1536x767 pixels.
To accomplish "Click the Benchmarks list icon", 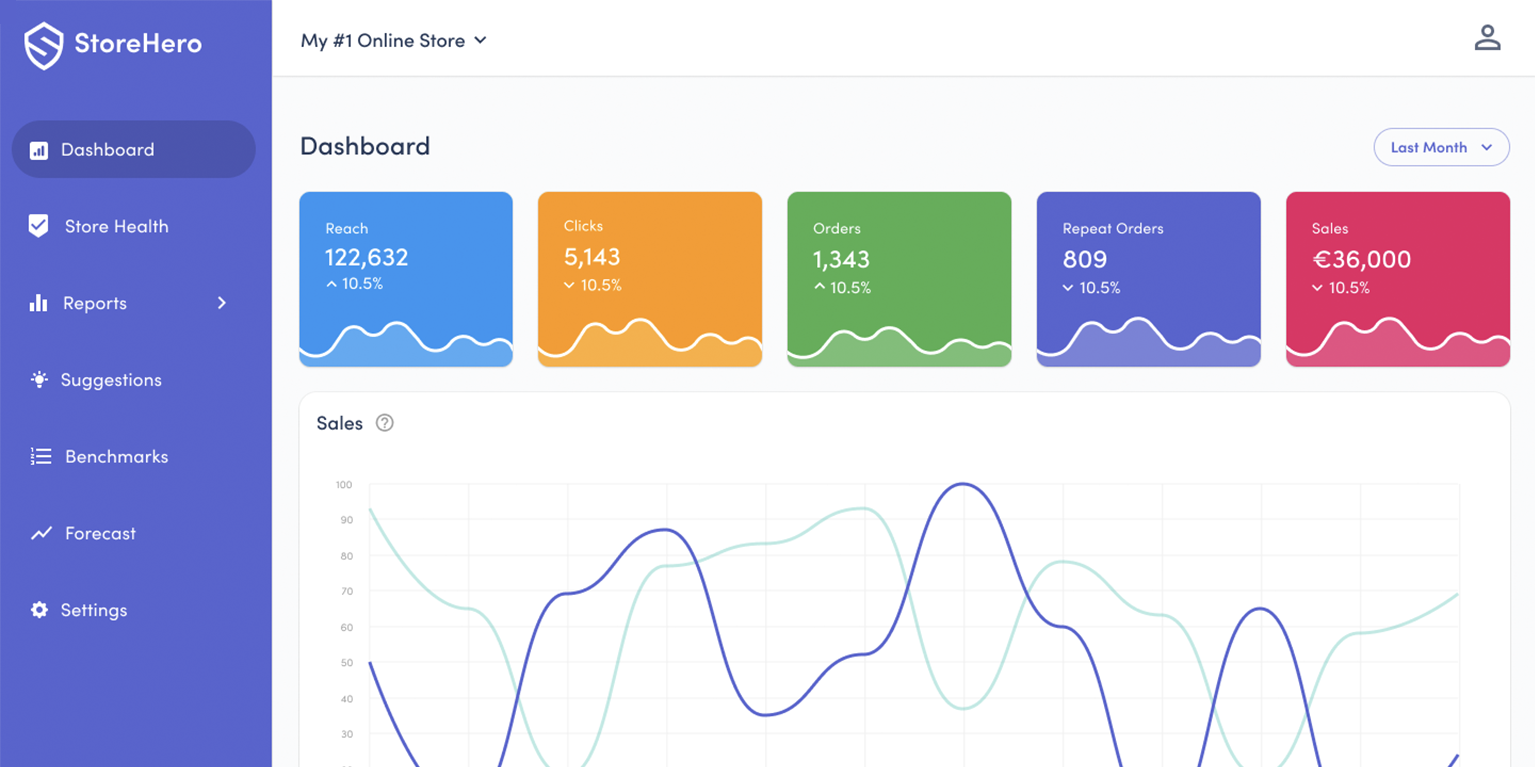I will pos(40,457).
